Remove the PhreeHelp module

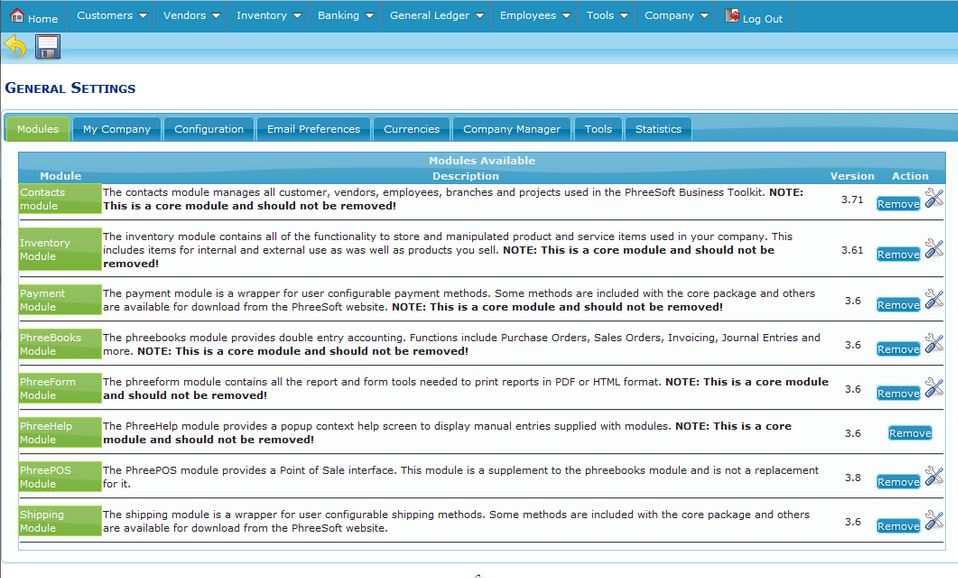tap(909, 433)
